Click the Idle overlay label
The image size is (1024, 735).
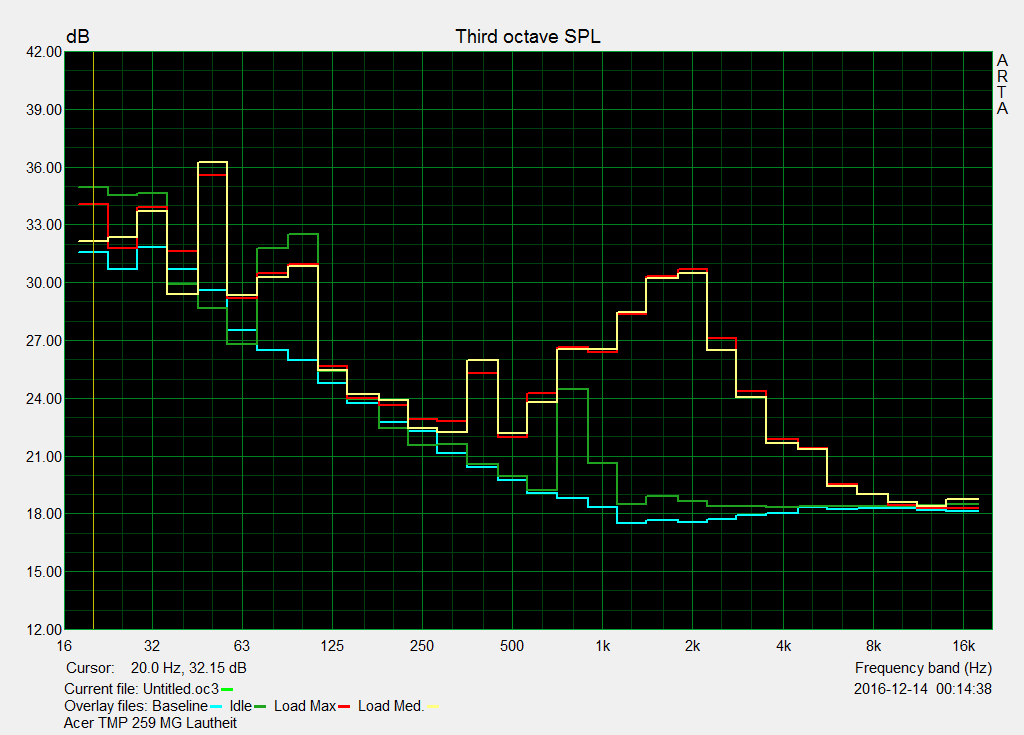(x=240, y=706)
